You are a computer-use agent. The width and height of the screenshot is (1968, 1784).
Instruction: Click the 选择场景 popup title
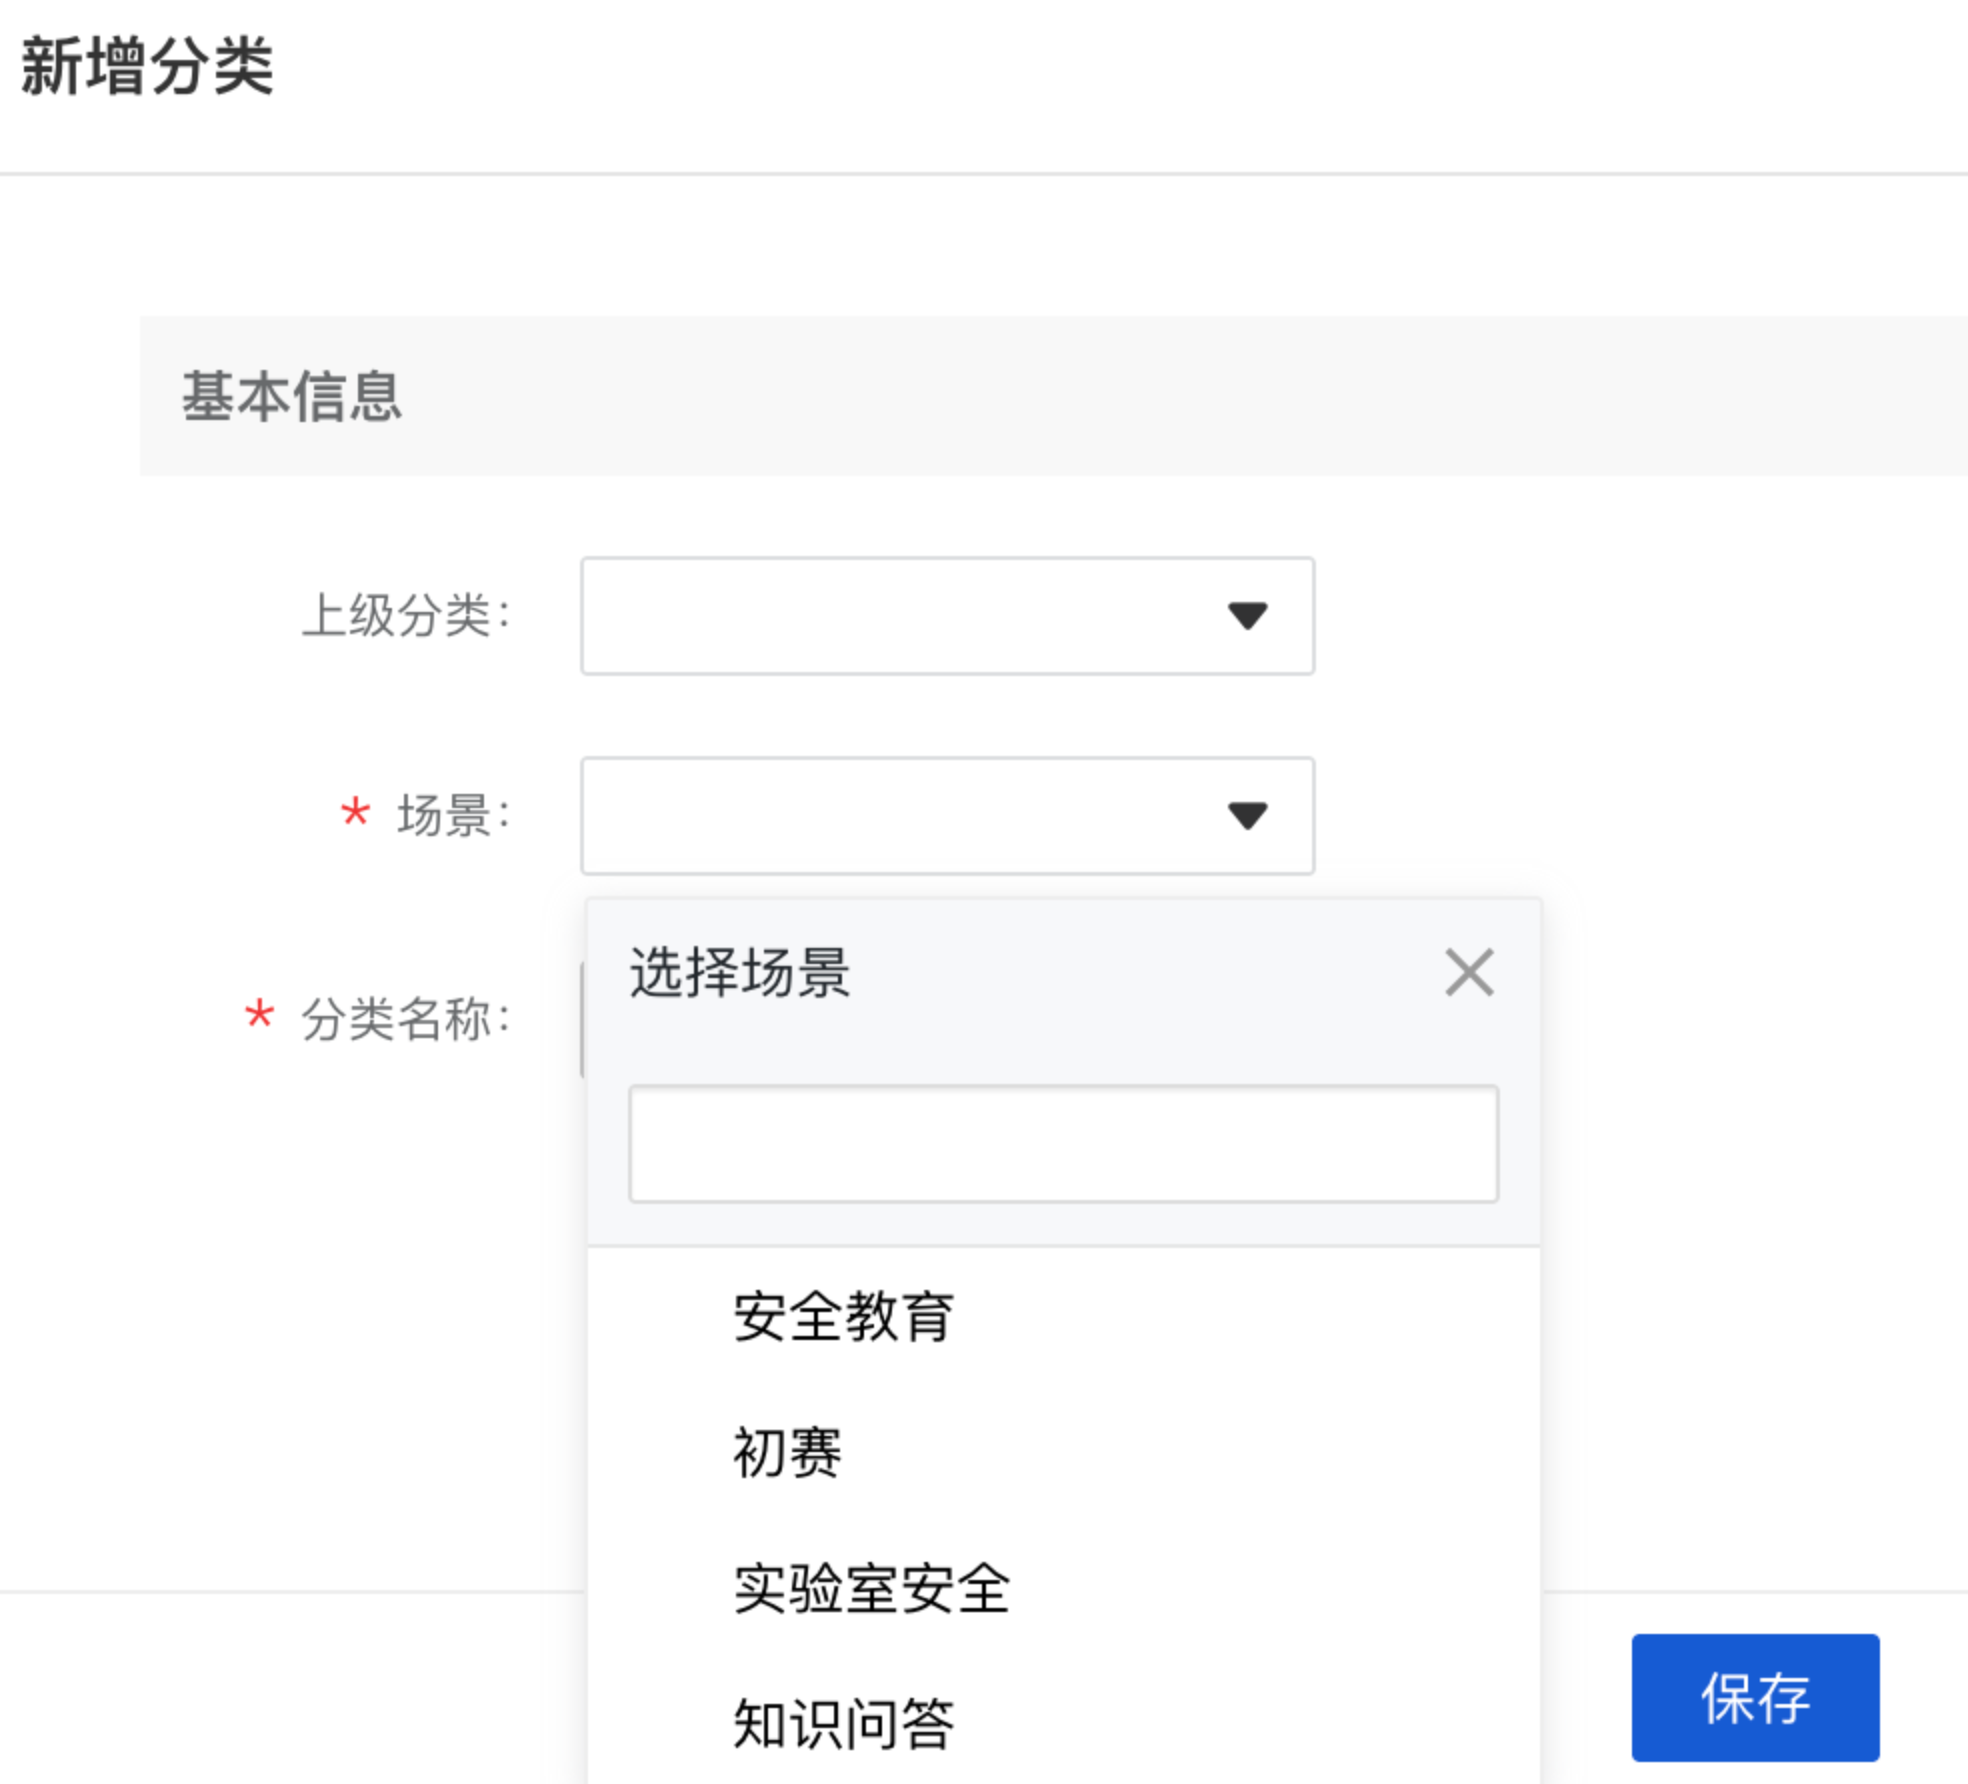(740, 973)
